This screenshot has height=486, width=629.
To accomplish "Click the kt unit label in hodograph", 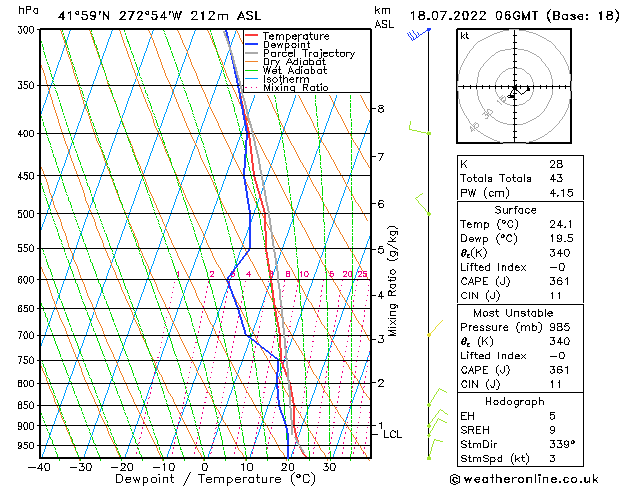I will (x=465, y=36).
